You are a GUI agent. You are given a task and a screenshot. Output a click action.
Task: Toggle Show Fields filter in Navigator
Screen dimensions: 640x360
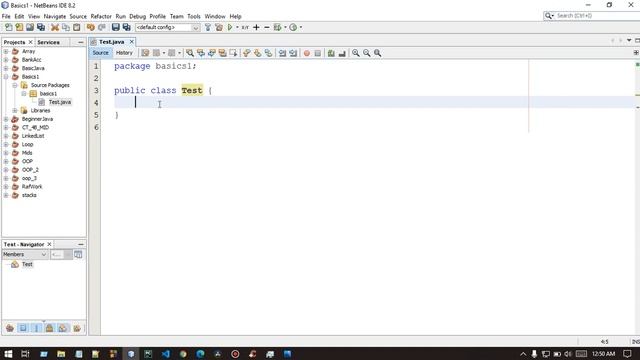tap(23, 328)
